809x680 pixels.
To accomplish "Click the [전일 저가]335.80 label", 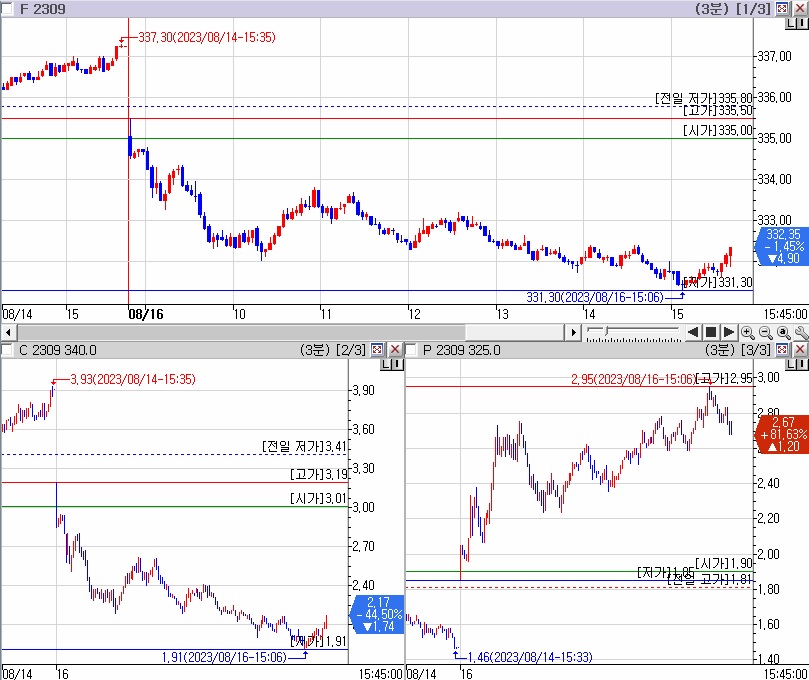I will (704, 98).
